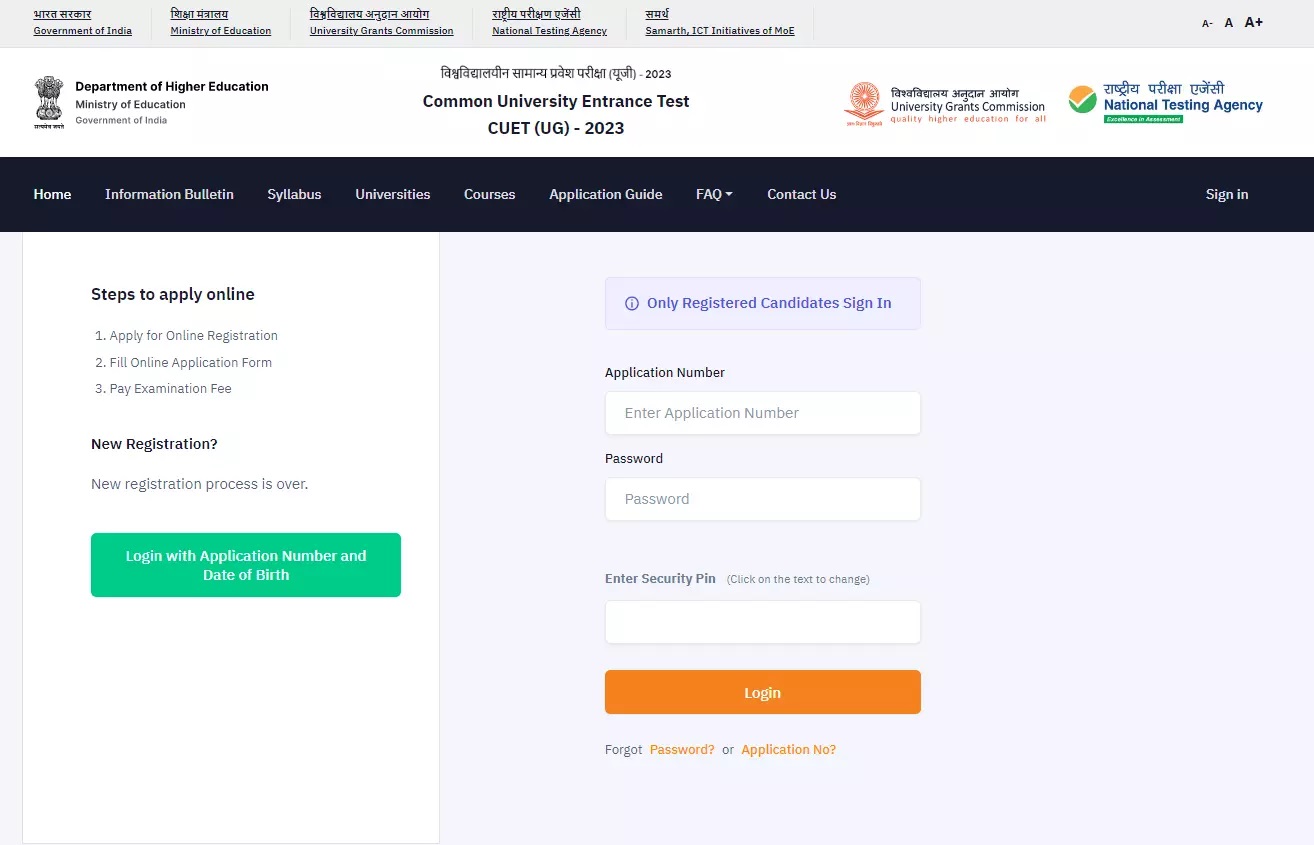This screenshot has height=845, width=1314.
Task: Click Sign in in the navigation bar
Action: coord(1227,194)
